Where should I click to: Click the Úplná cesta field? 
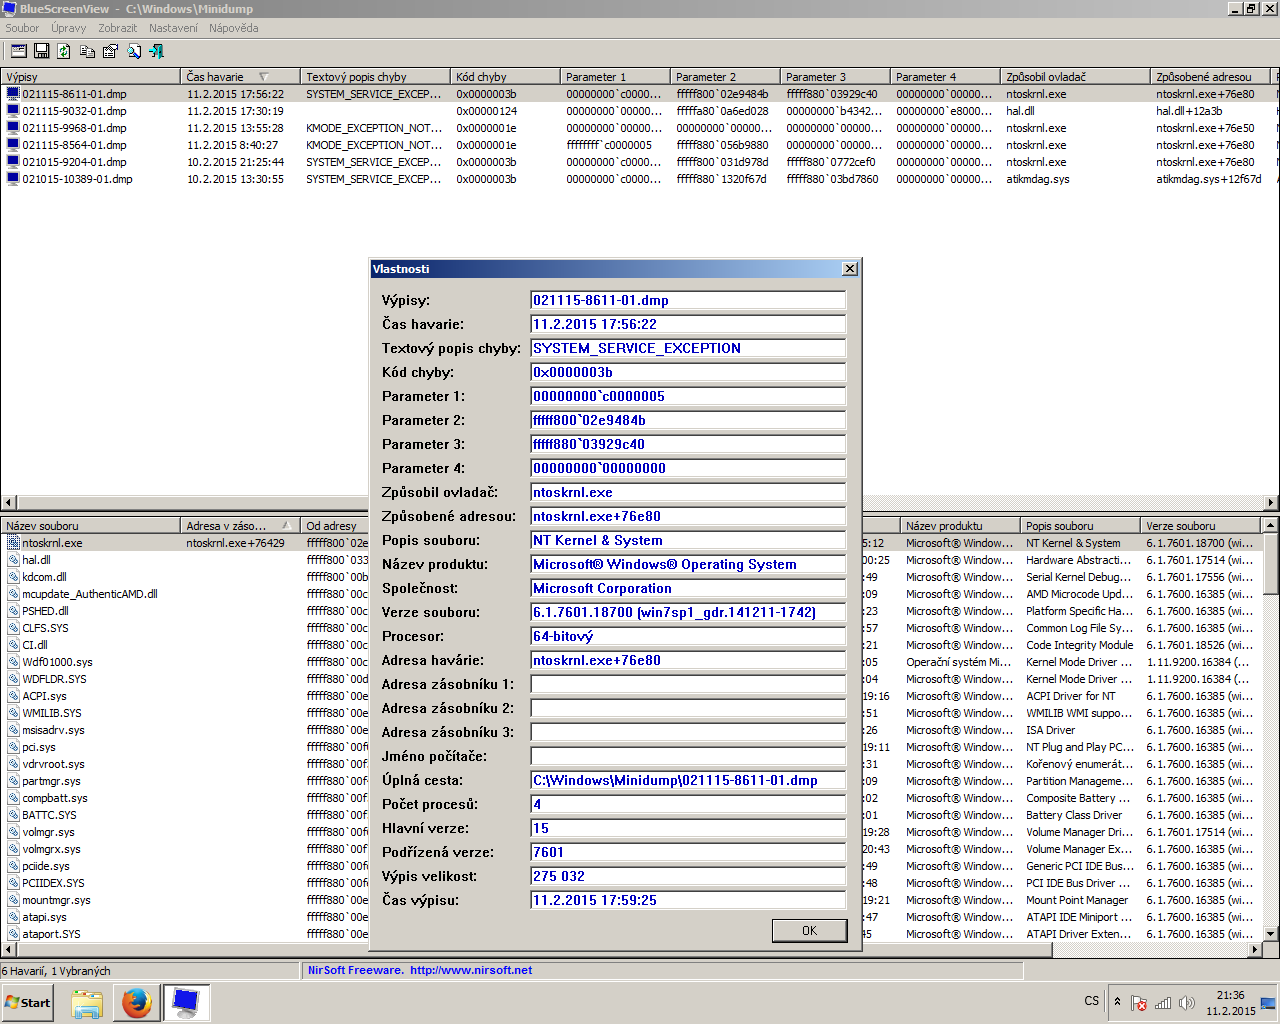[x=688, y=780]
